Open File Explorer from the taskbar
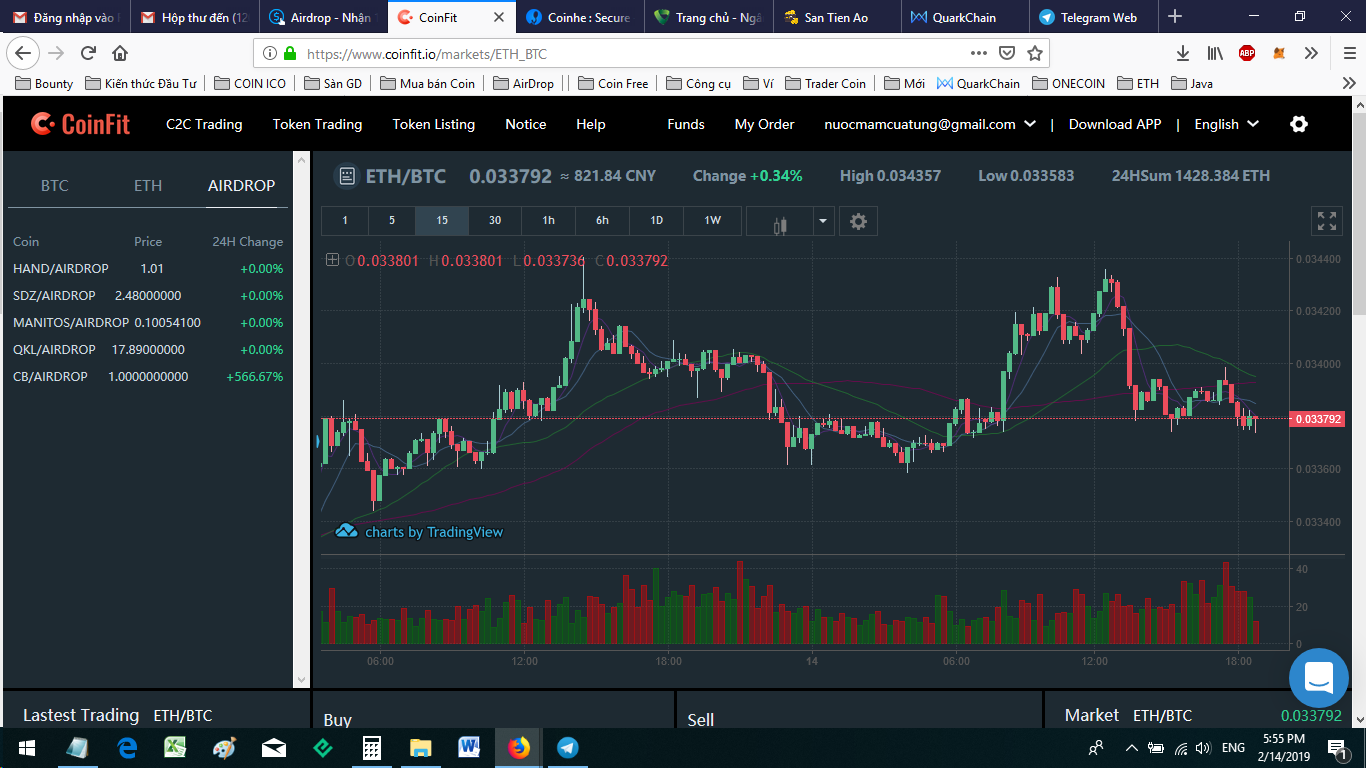1366x768 pixels. pos(420,748)
